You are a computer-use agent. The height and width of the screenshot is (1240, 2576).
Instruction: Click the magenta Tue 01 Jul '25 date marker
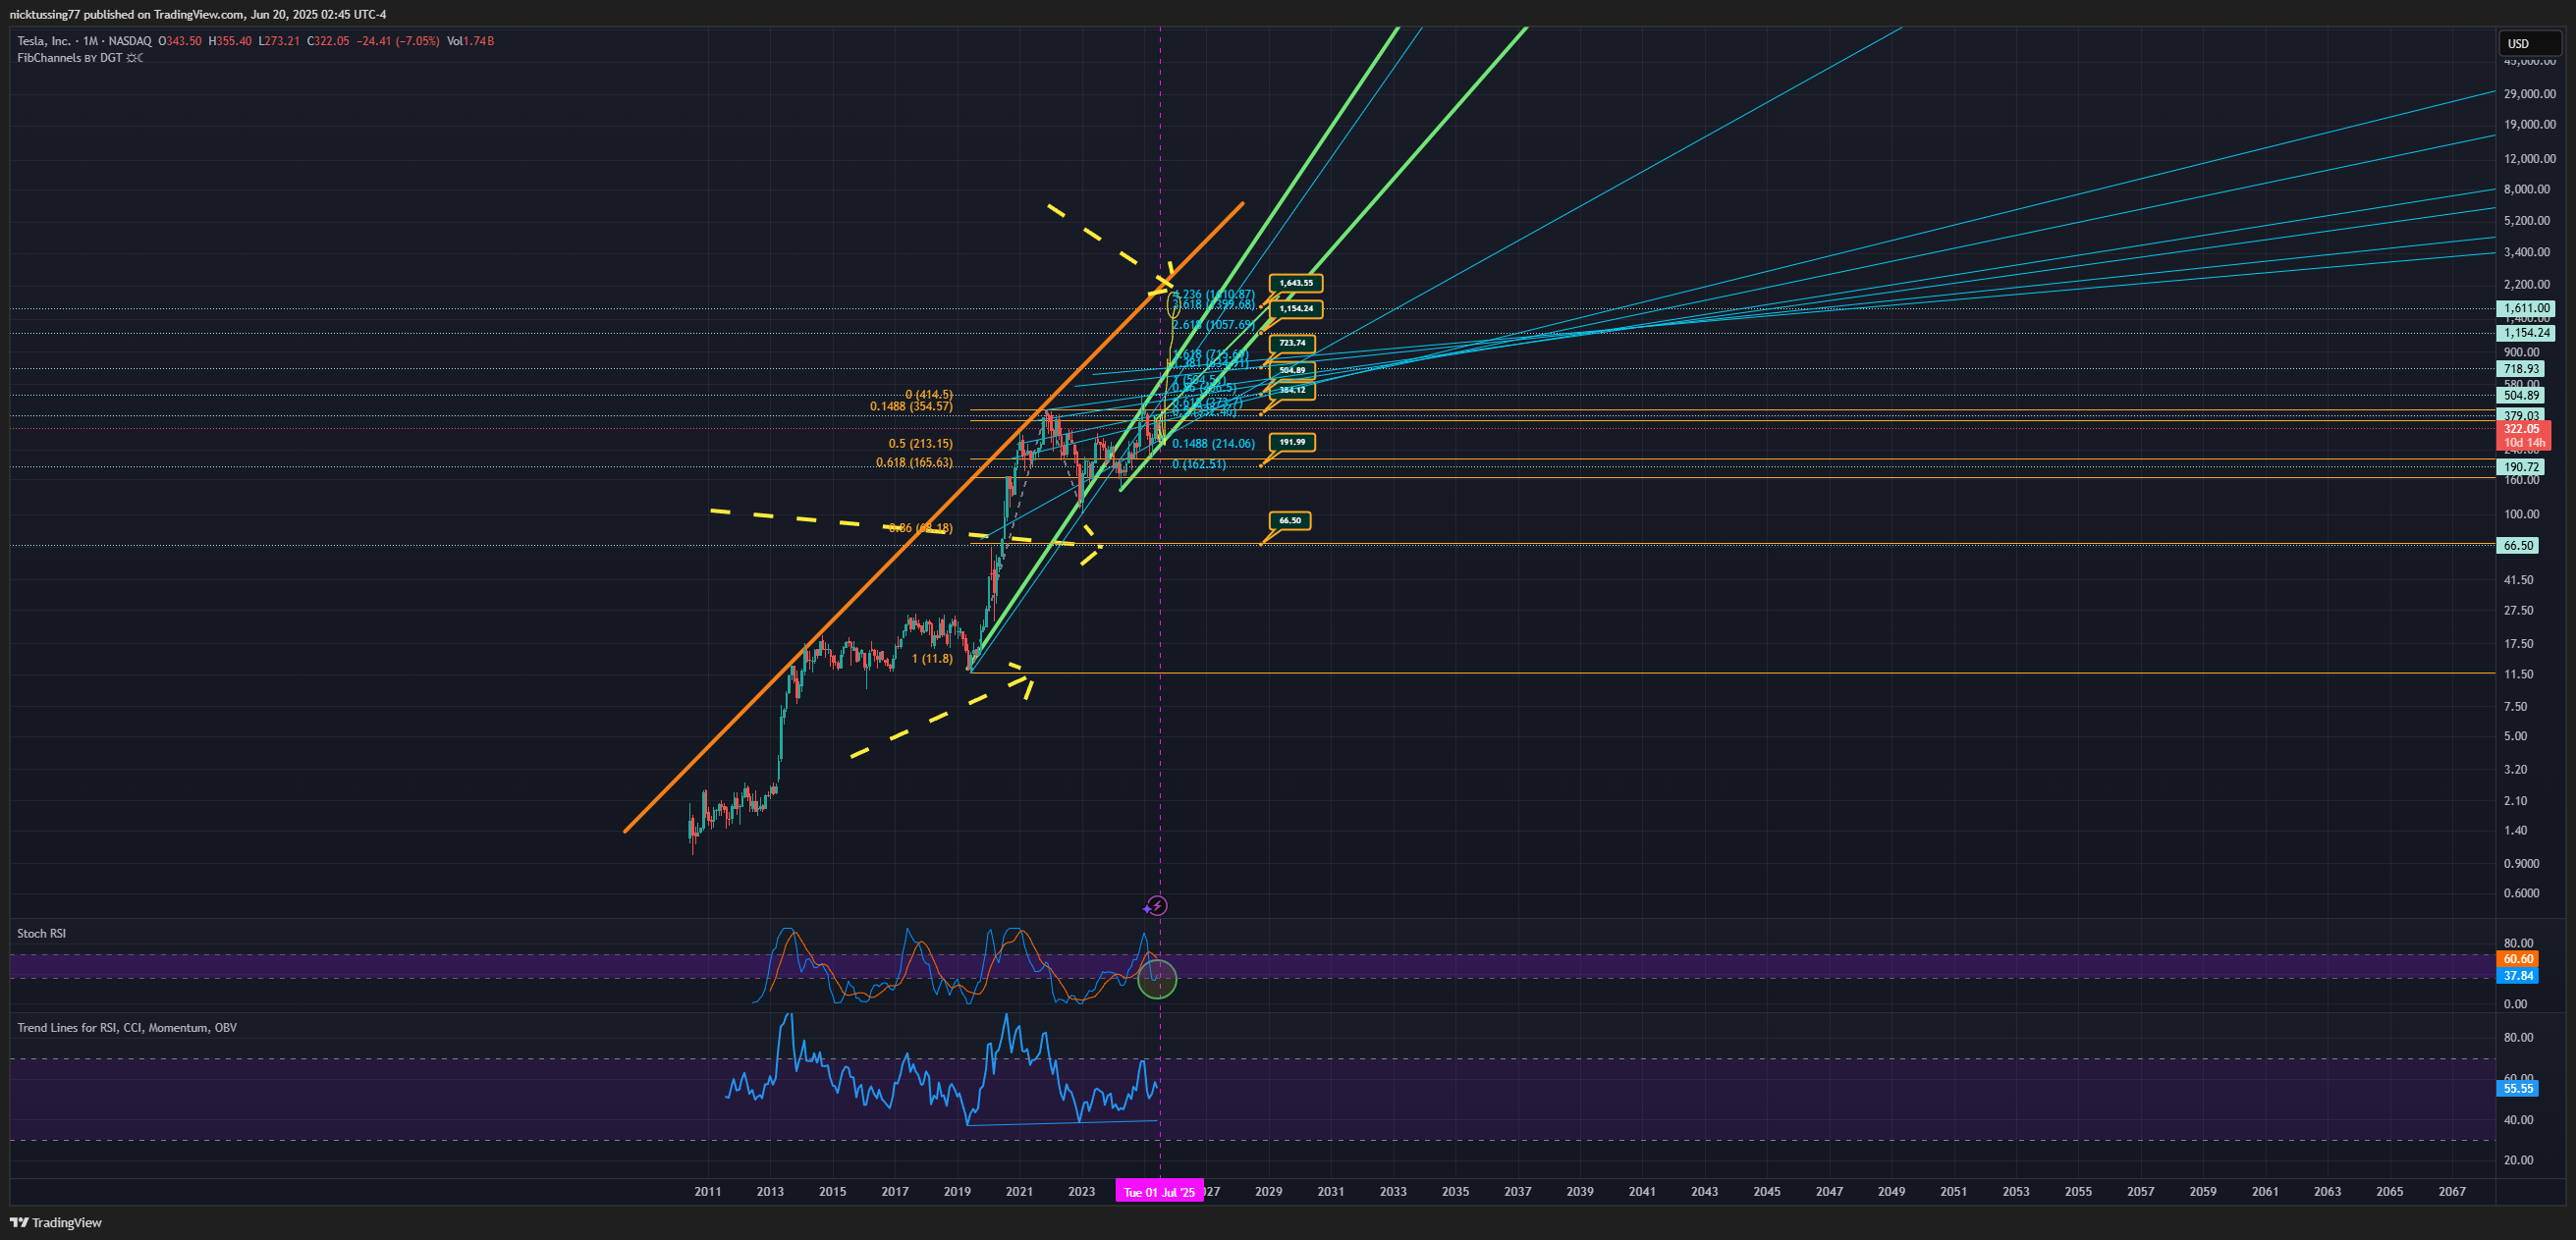(x=1159, y=1191)
